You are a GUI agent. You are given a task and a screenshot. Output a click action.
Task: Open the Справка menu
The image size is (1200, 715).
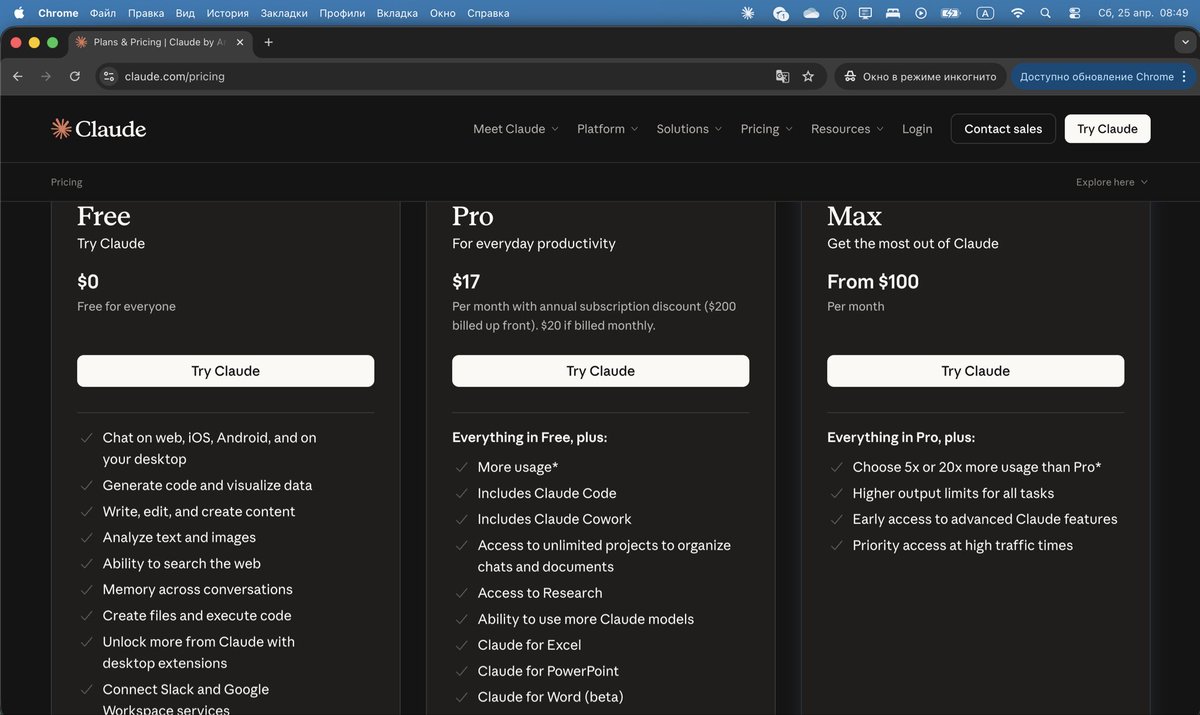tap(488, 13)
